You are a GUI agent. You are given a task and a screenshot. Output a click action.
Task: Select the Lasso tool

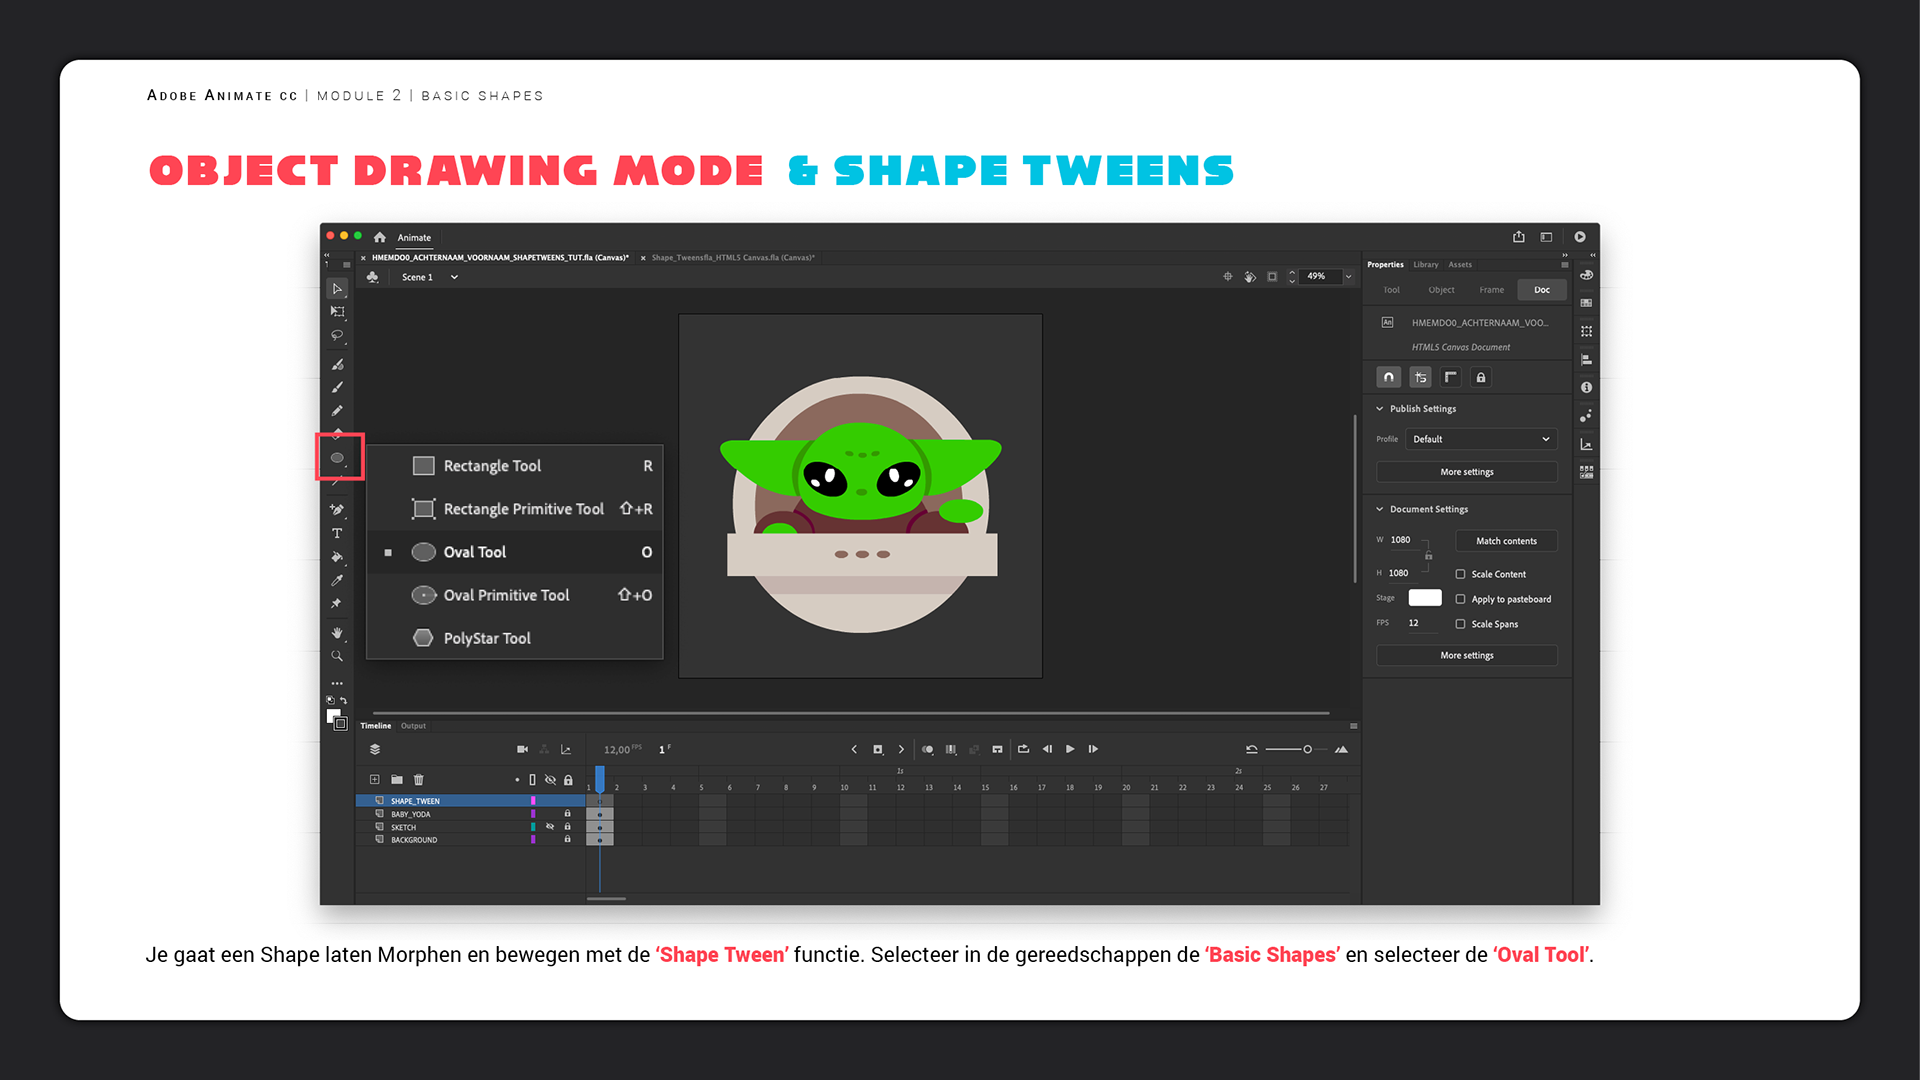point(337,336)
